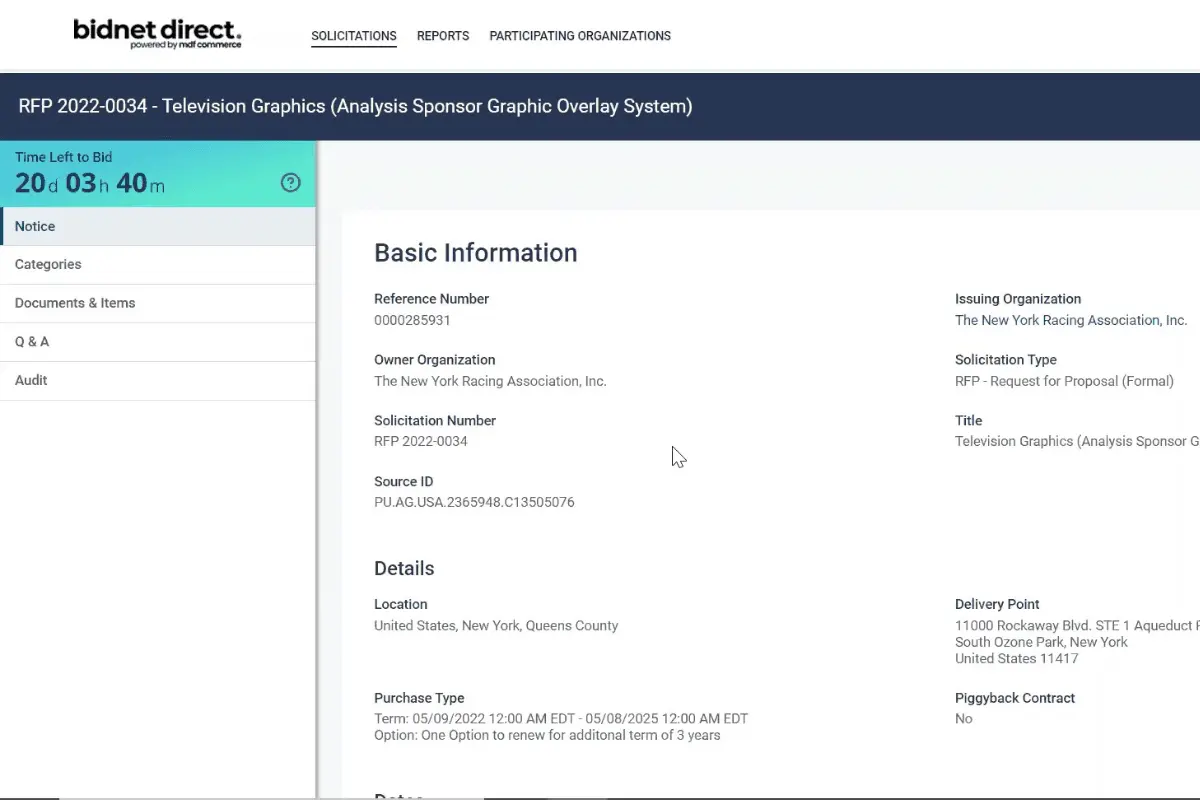Click the 20d 03h 40m countdown
1200x800 pixels.
point(90,183)
